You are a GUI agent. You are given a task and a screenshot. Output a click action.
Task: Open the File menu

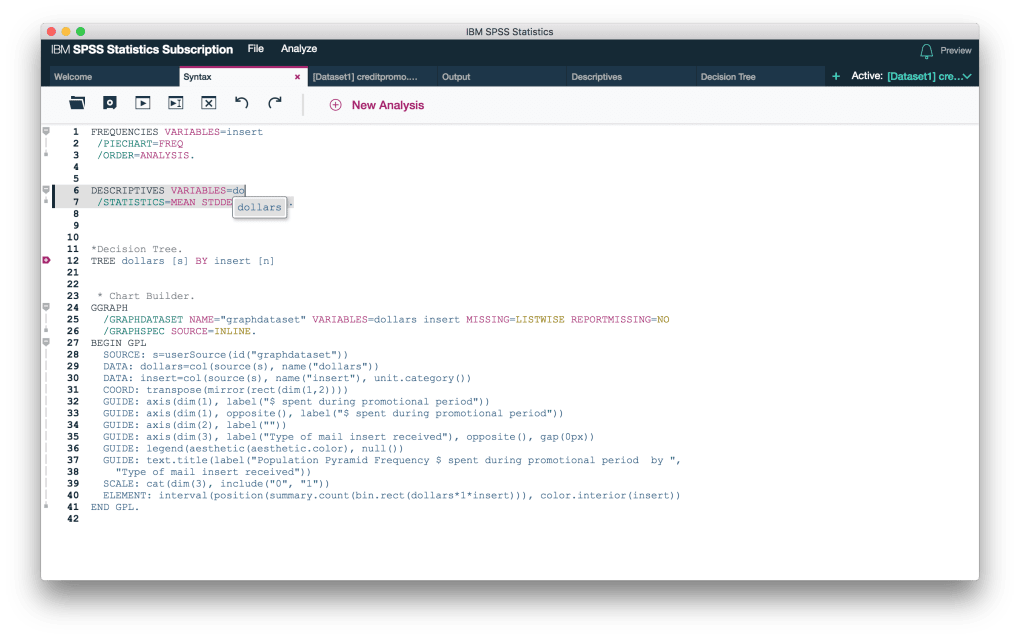(256, 49)
